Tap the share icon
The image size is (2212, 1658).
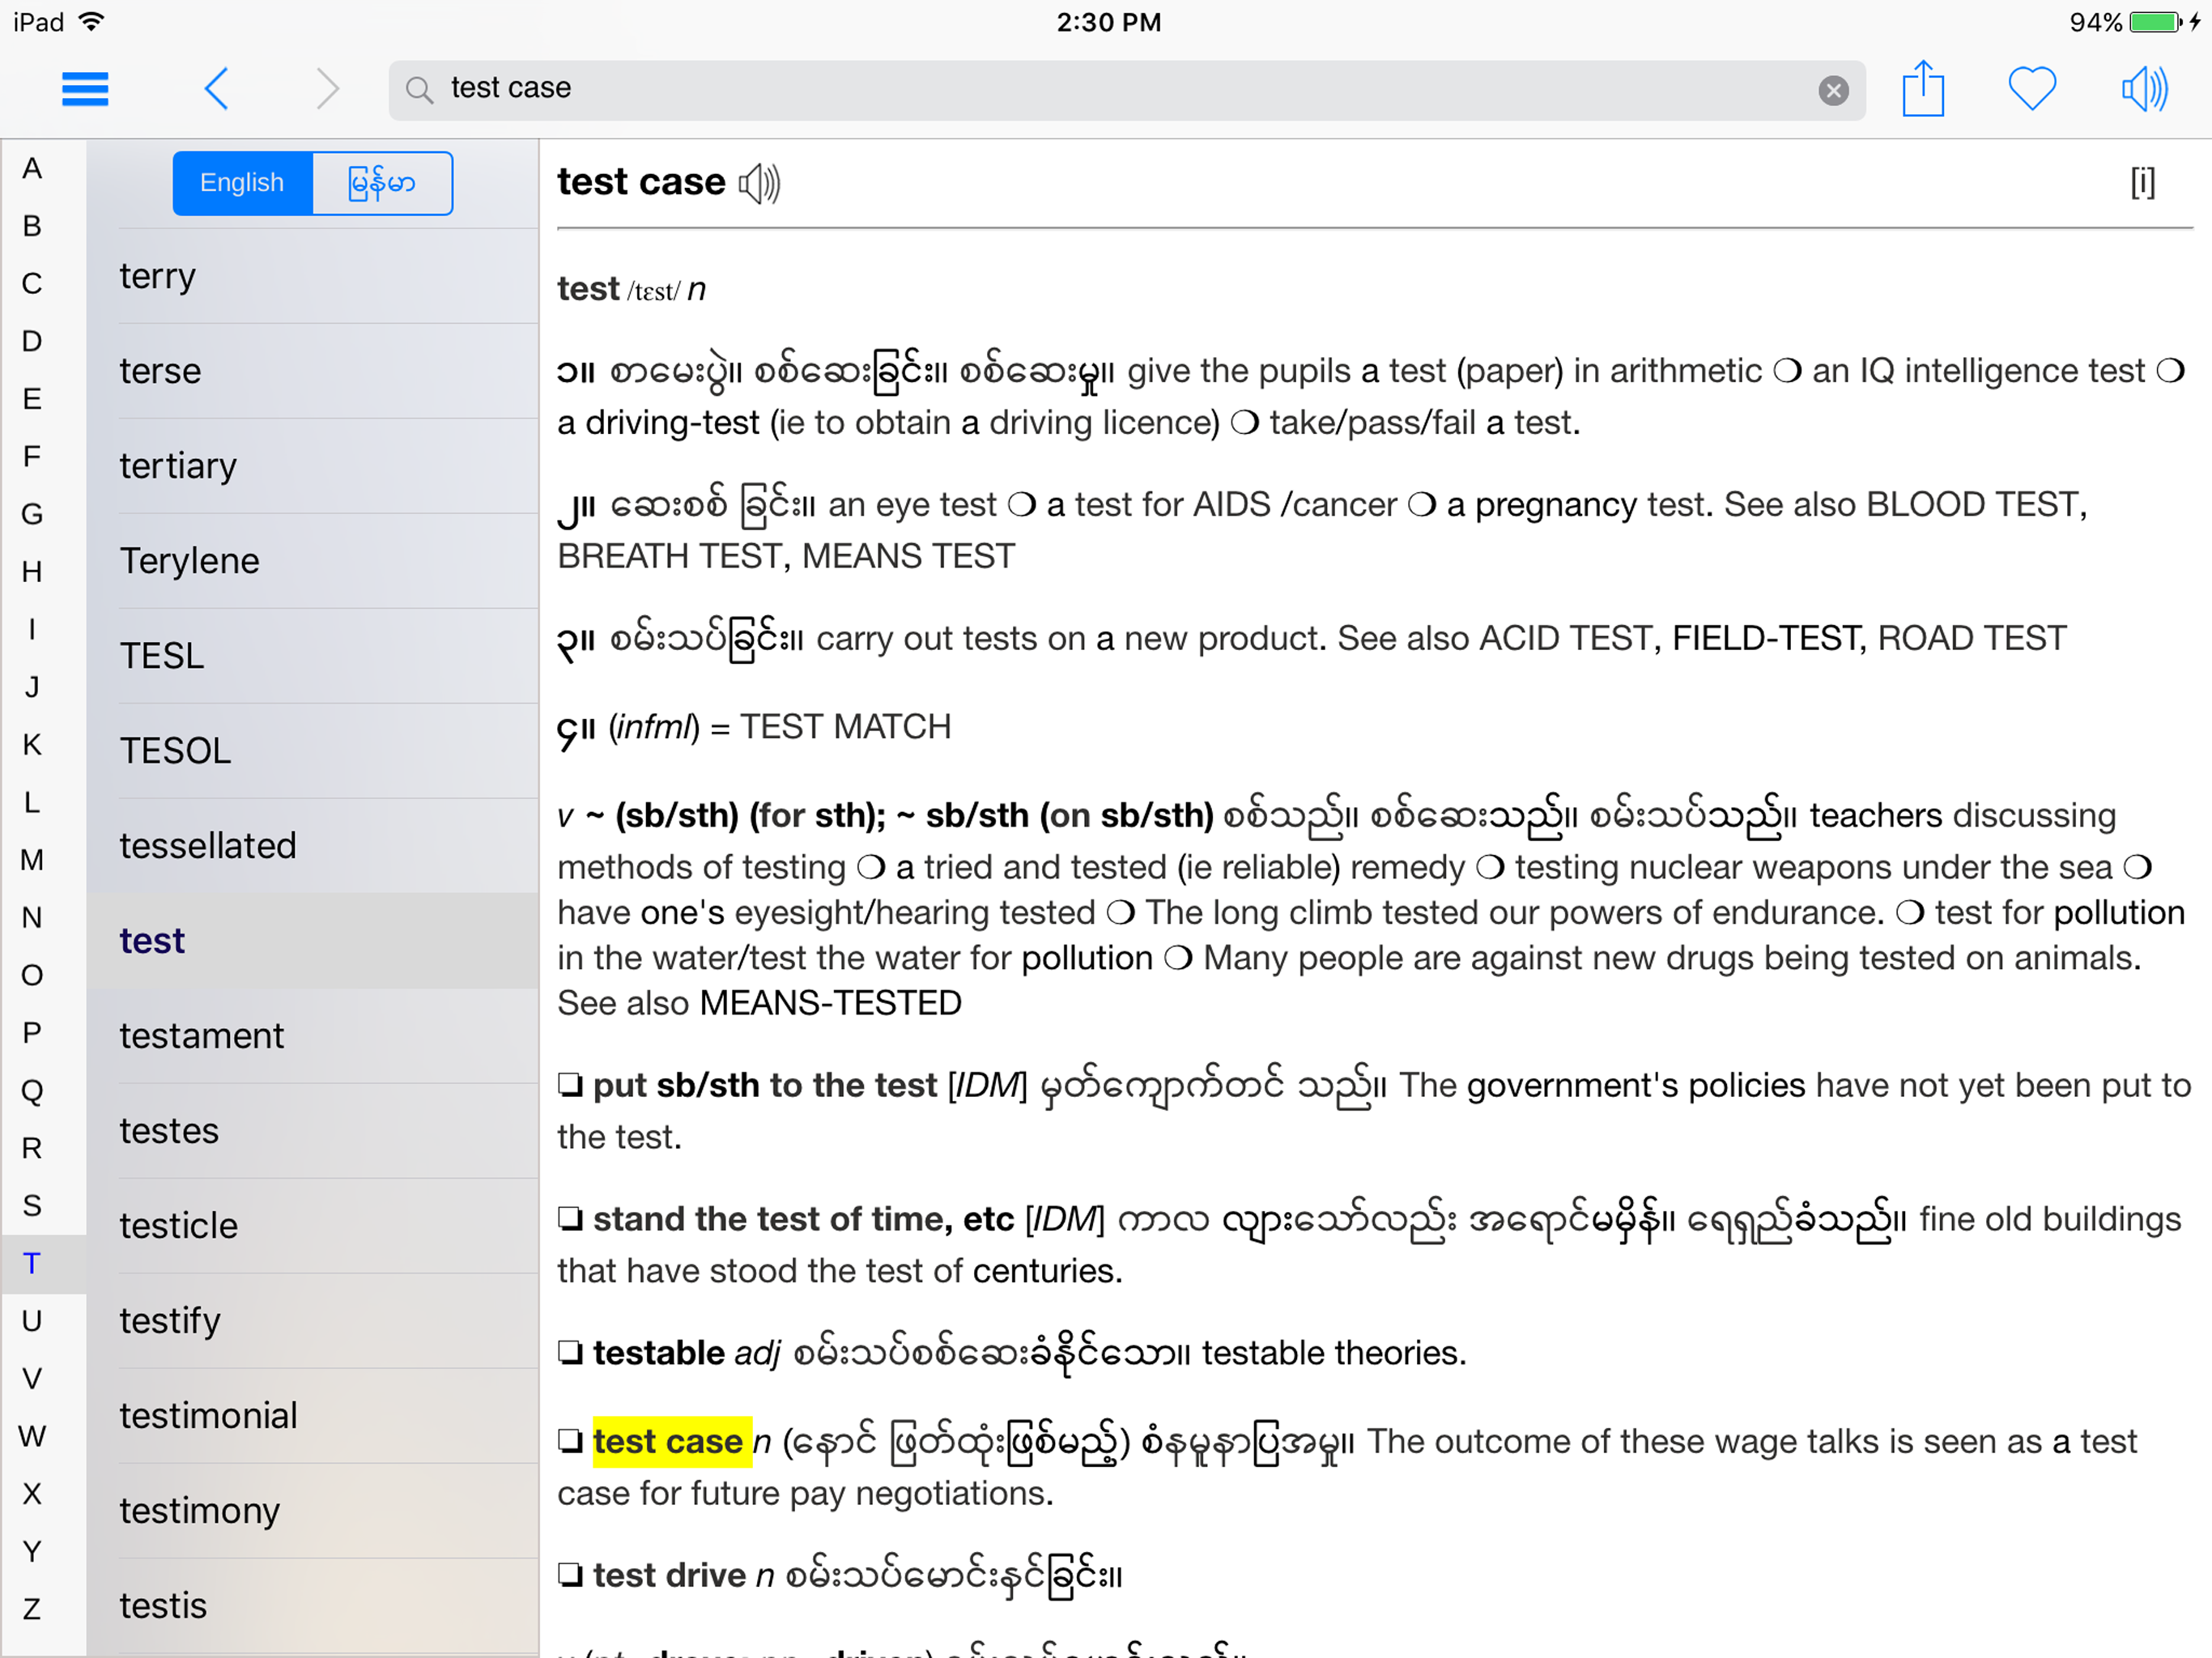click(1922, 90)
